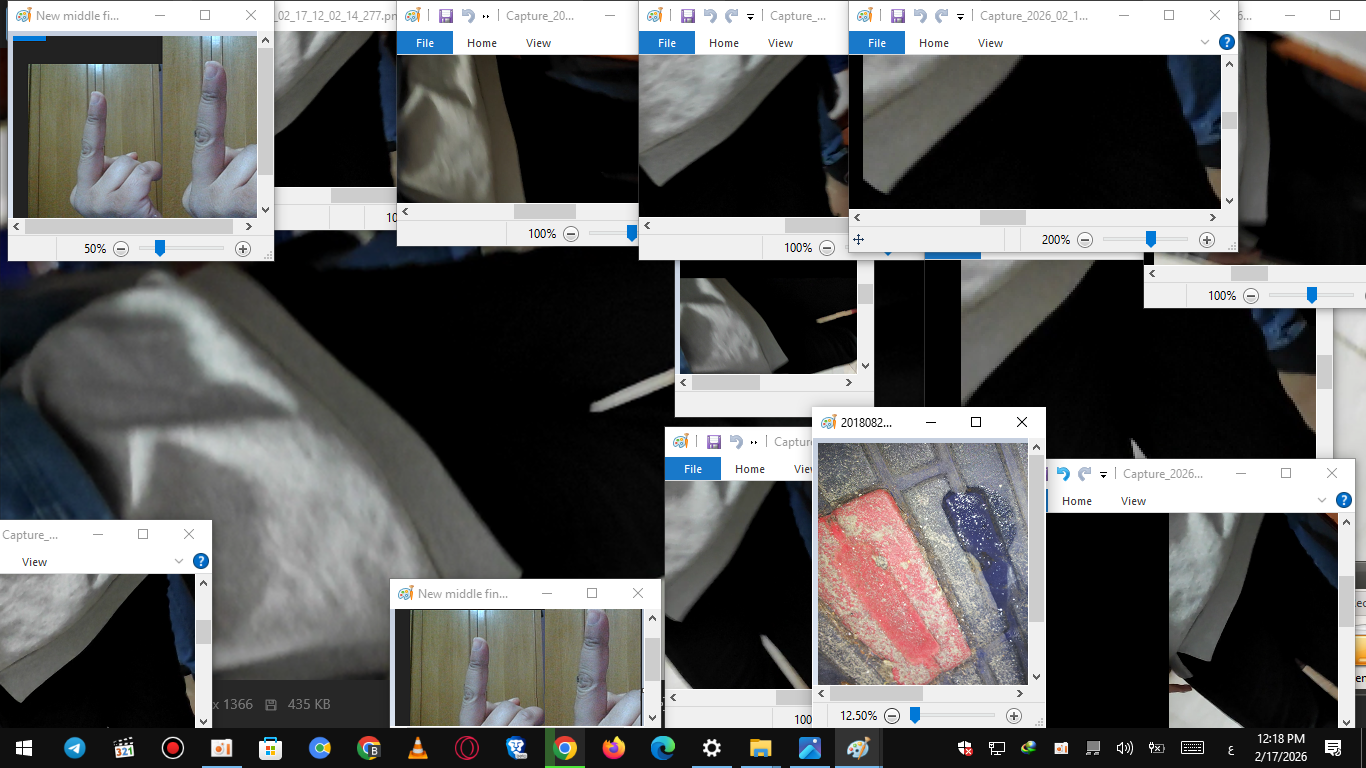Image resolution: width=1366 pixels, height=768 pixels.
Task: Collapse the ribbon chevron in the 200% zoom Paint window
Action: tap(1205, 42)
